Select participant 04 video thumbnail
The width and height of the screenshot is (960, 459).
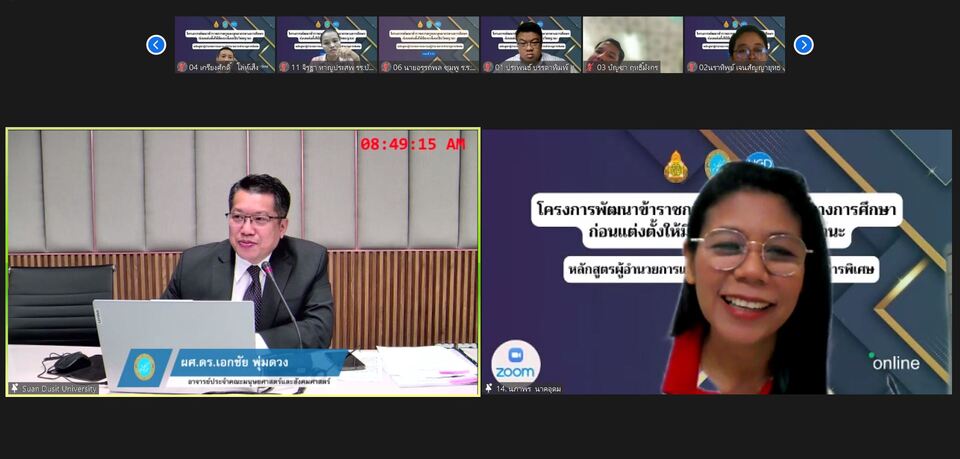coord(225,40)
